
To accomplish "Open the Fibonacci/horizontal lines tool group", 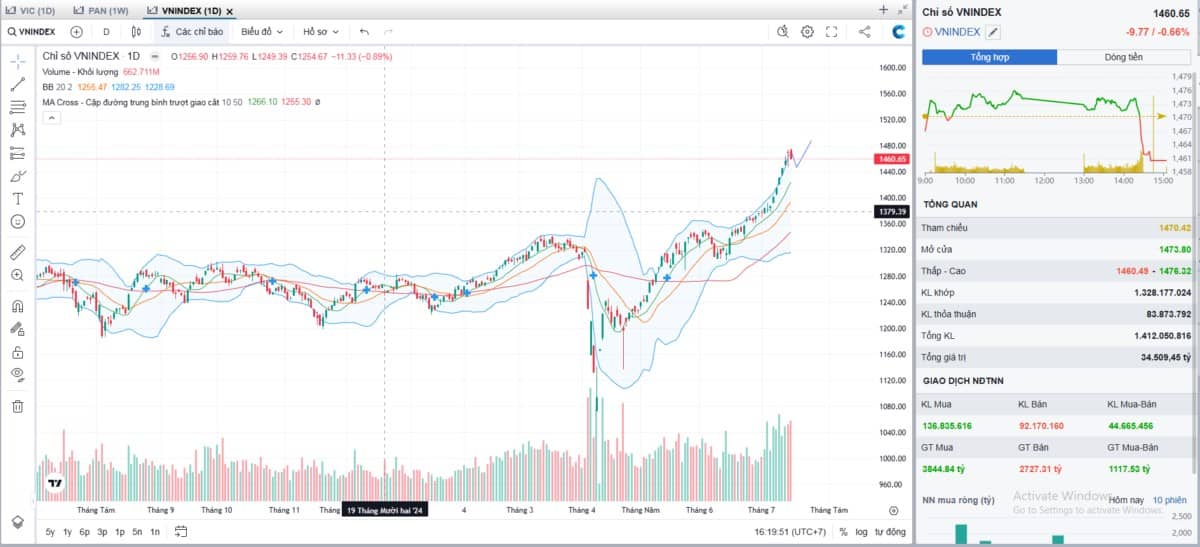I will pos(17,107).
